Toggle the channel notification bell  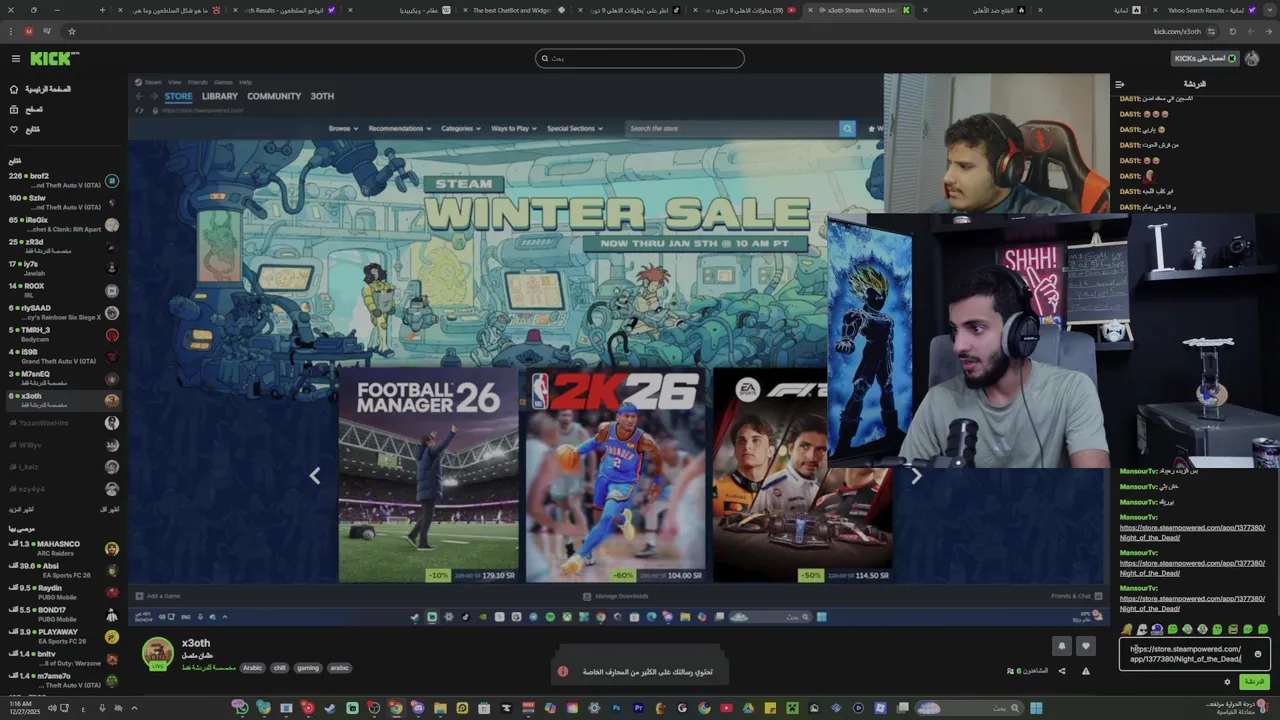[1062, 647]
